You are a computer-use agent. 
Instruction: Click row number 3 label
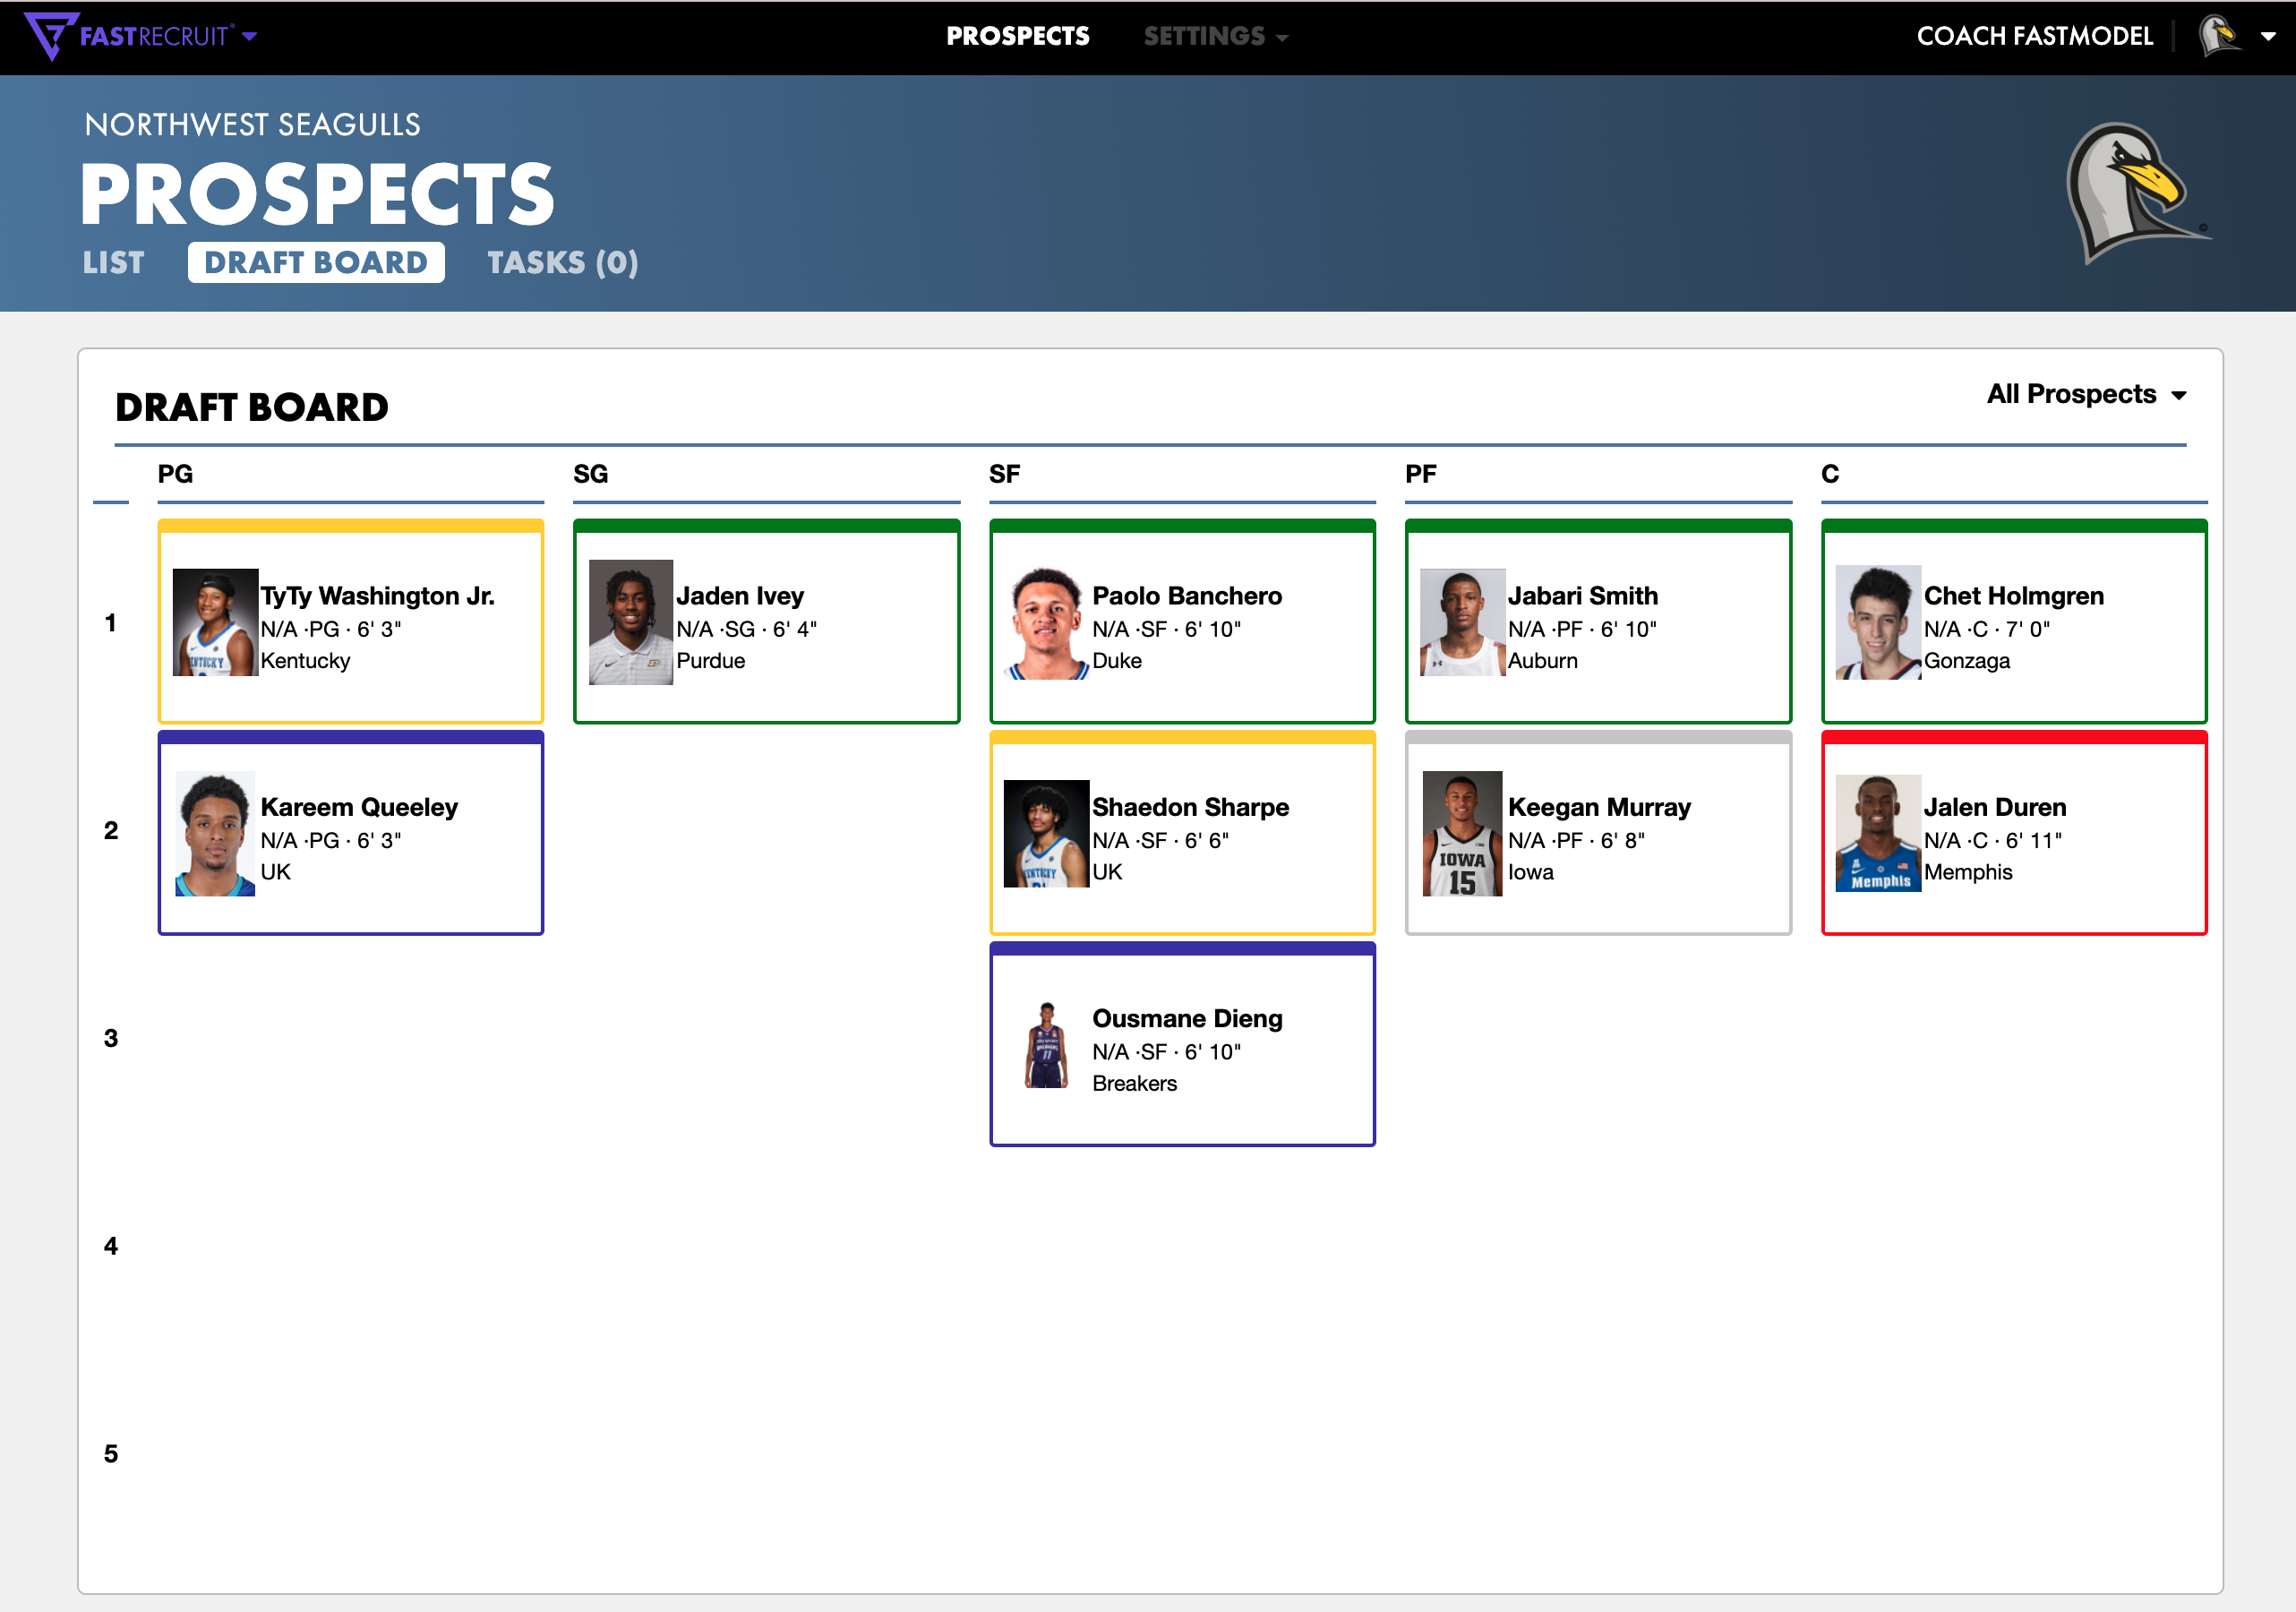click(111, 1038)
